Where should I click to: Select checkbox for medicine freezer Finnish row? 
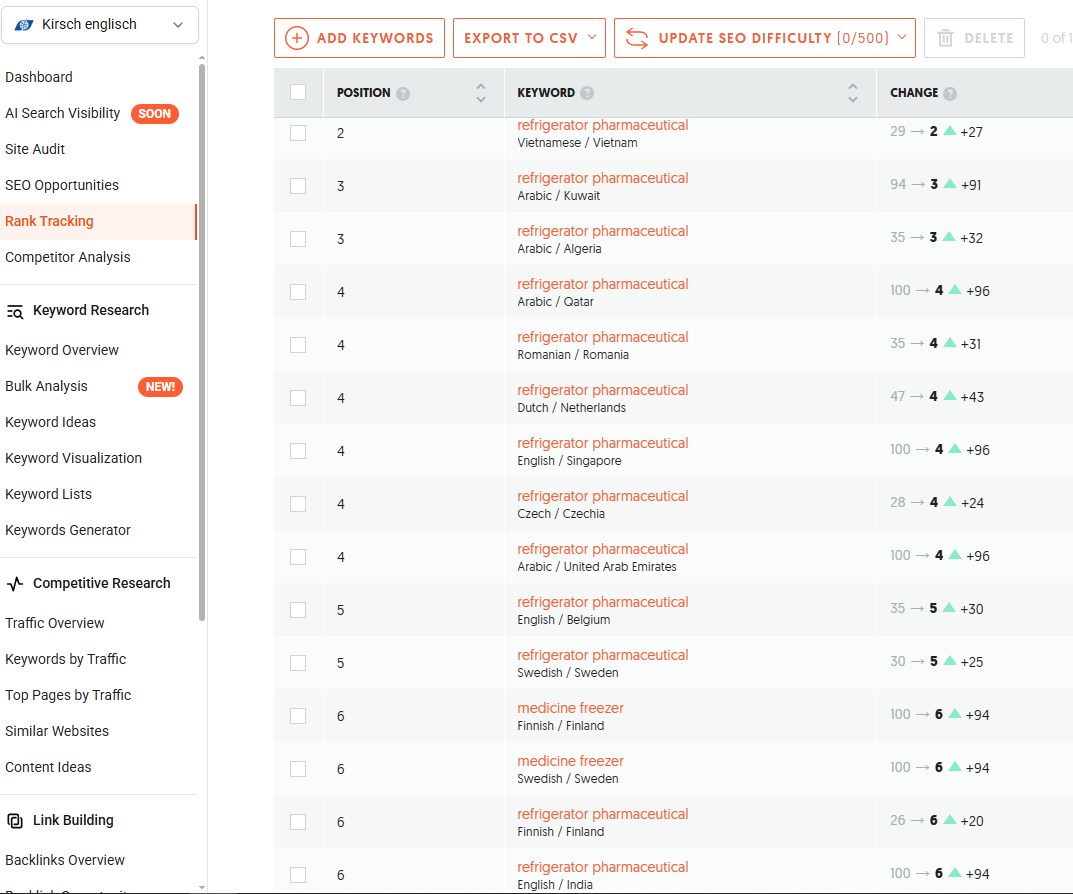click(x=298, y=716)
